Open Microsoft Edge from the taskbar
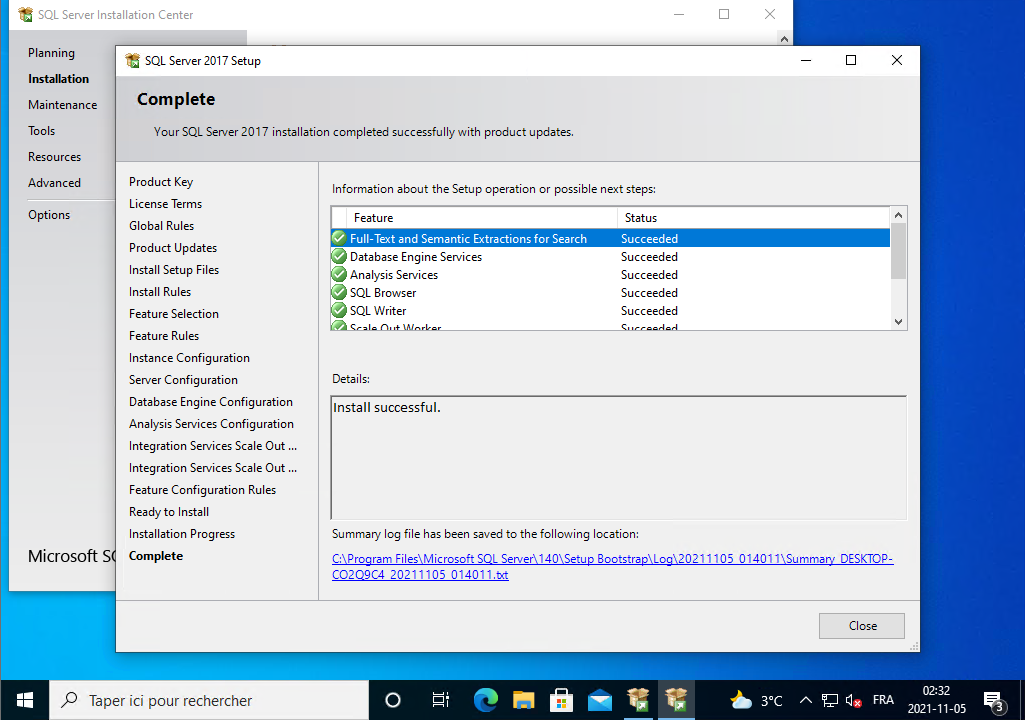 click(x=486, y=700)
